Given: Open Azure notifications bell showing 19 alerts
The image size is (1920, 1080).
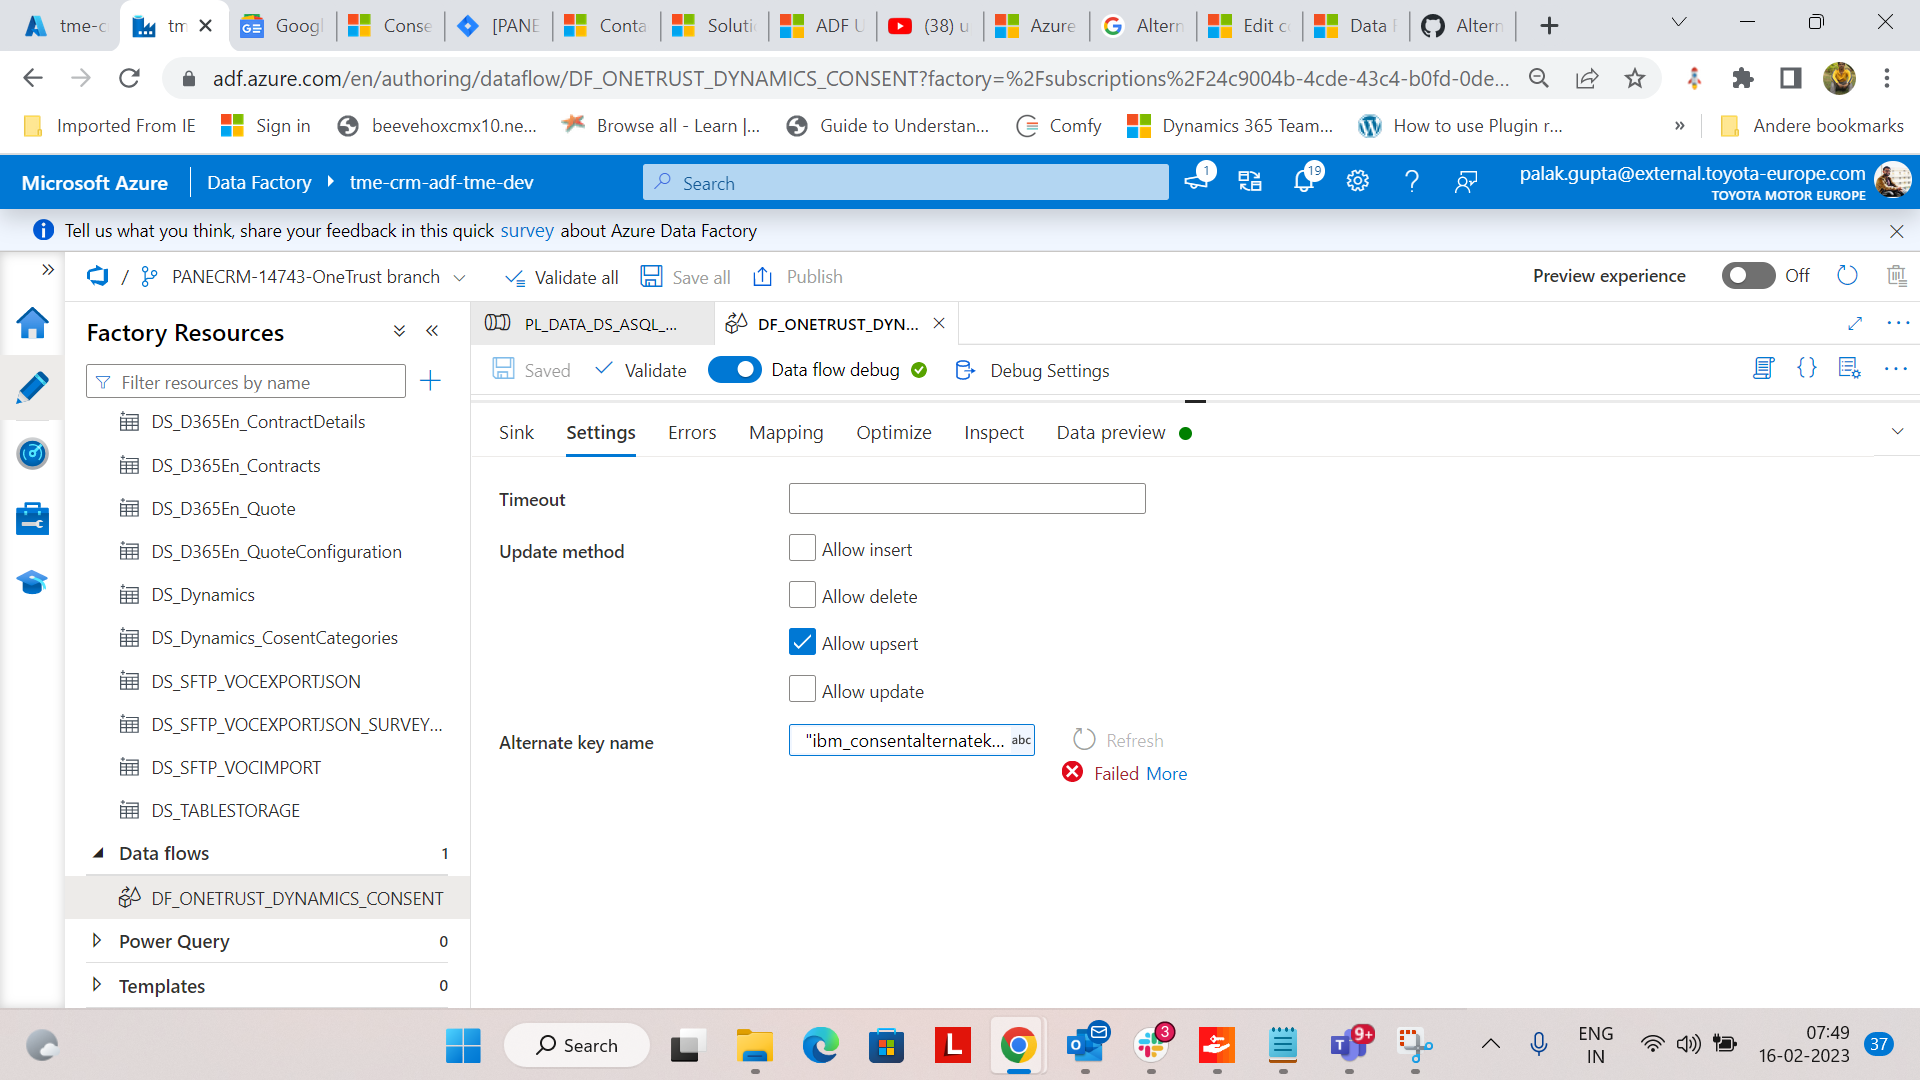Looking at the screenshot, I should [x=1303, y=181].
